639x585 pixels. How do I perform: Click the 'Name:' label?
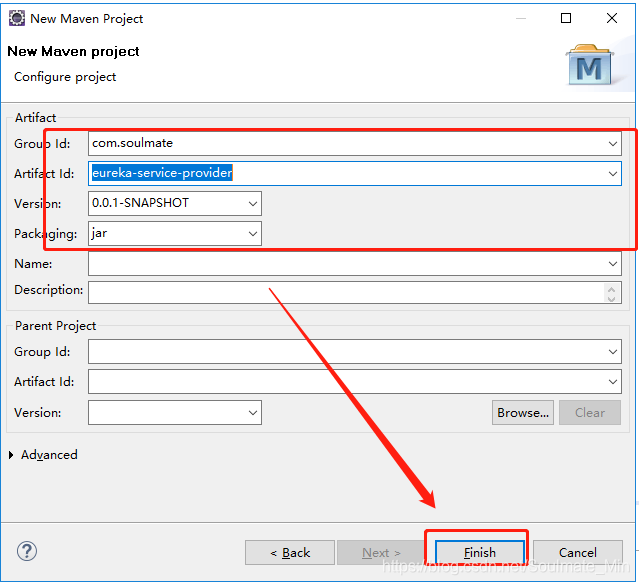pos(33,264)
